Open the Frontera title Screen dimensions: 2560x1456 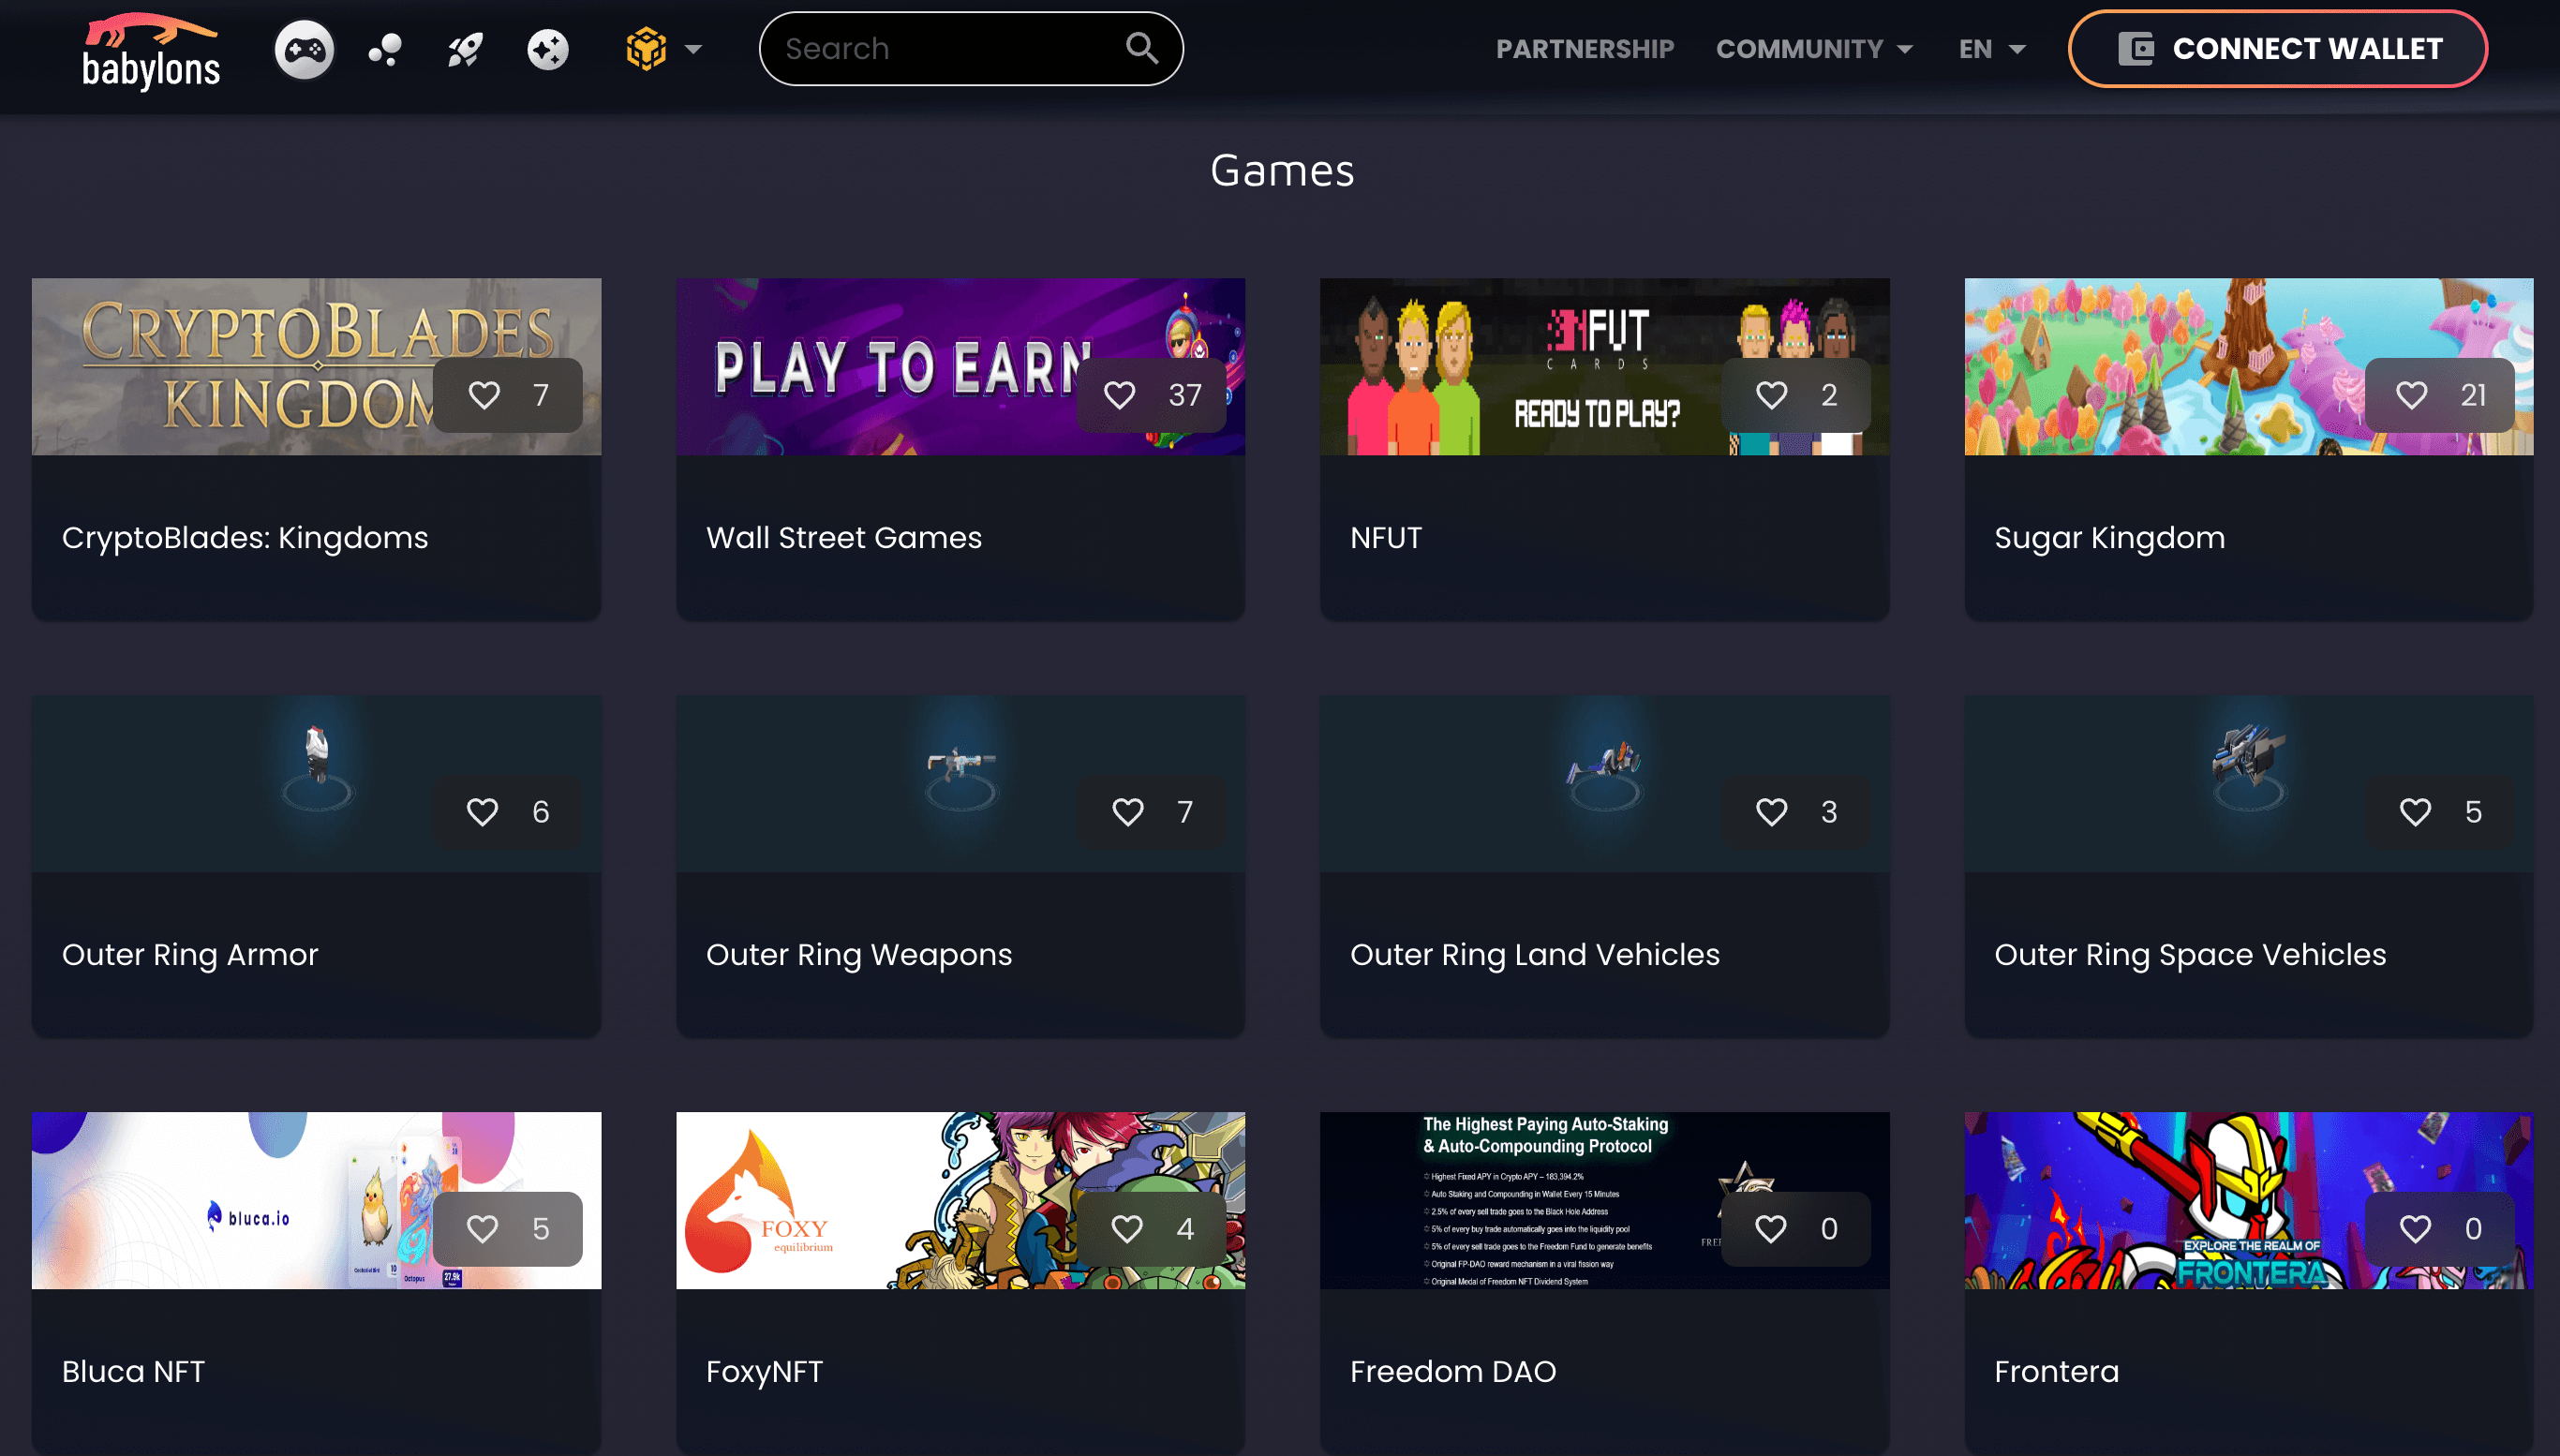[x=2057, y=1372]
